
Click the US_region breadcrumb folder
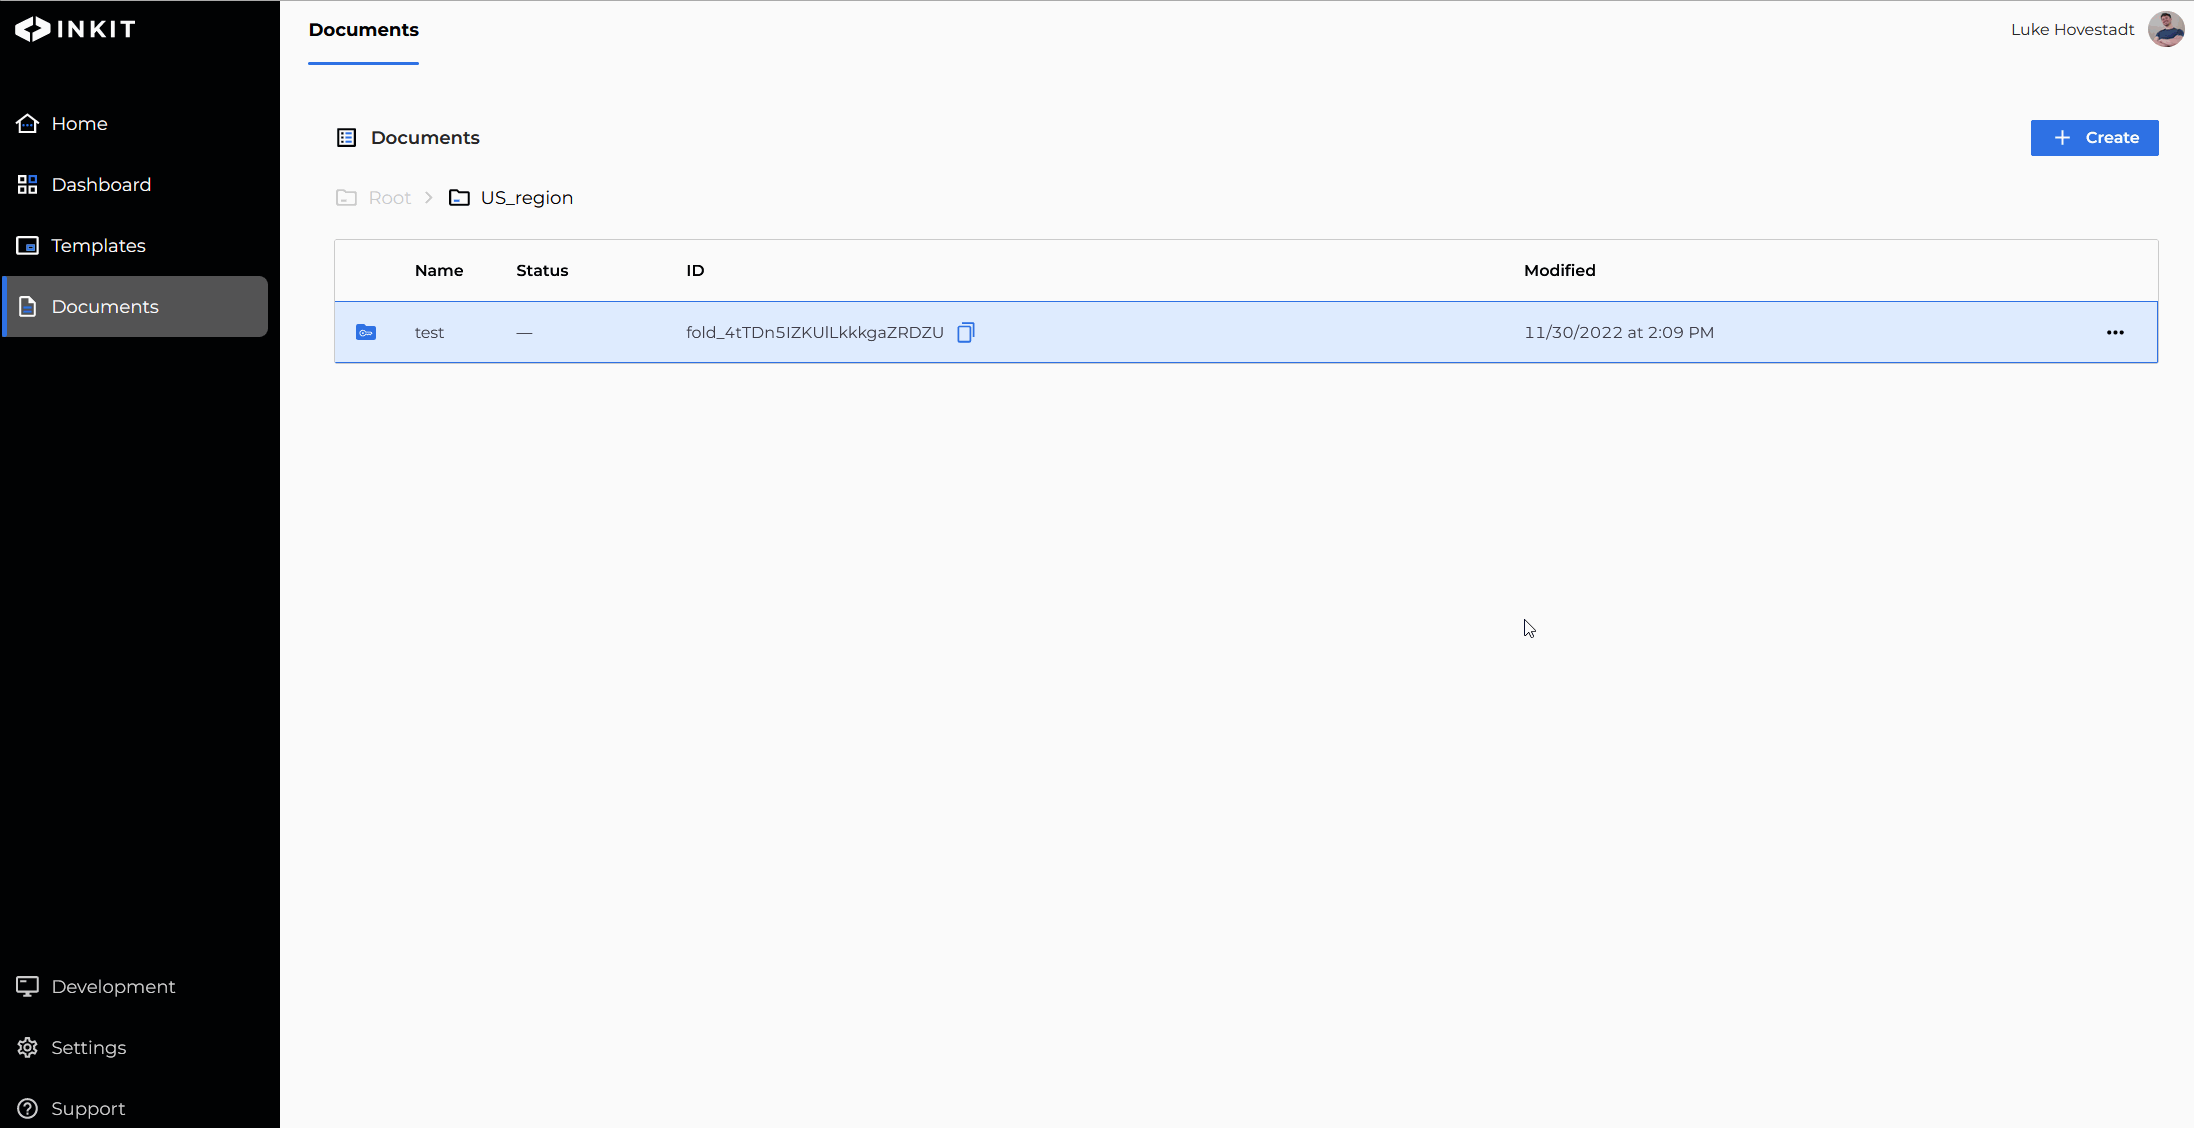click(x=526, y=198)
